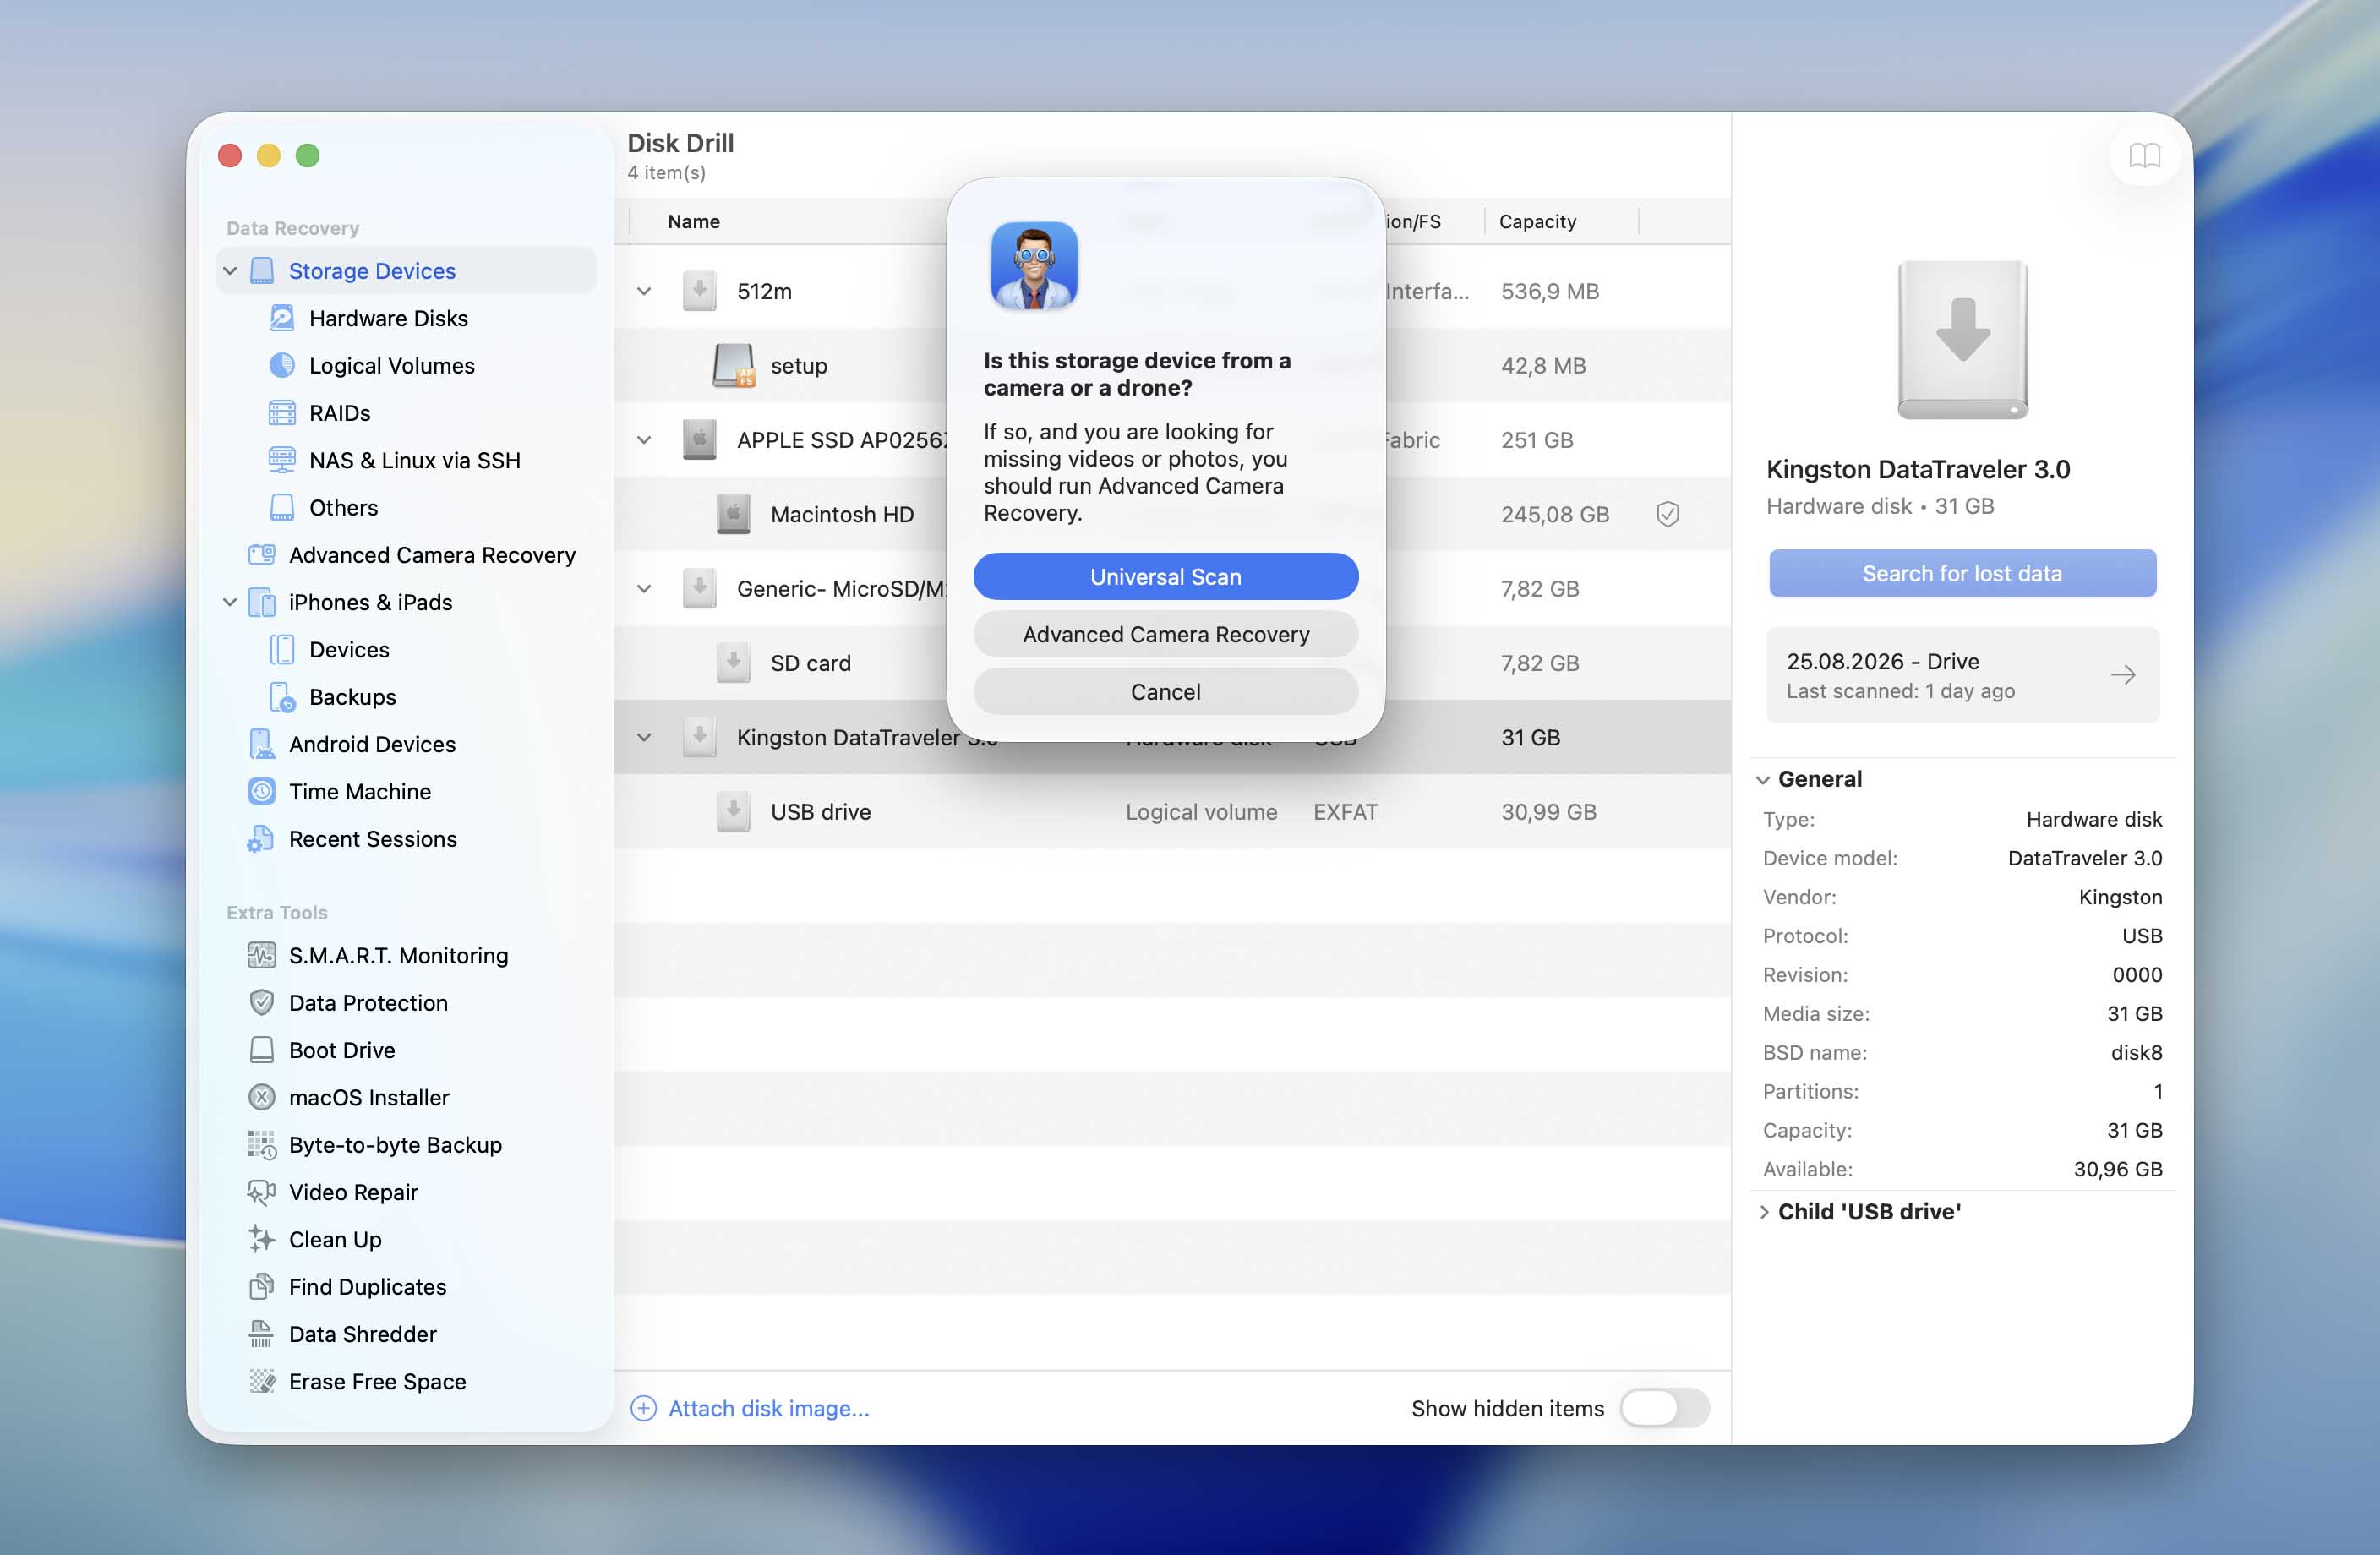
Task: Click the green fullscreen window button
Action: 308,155
